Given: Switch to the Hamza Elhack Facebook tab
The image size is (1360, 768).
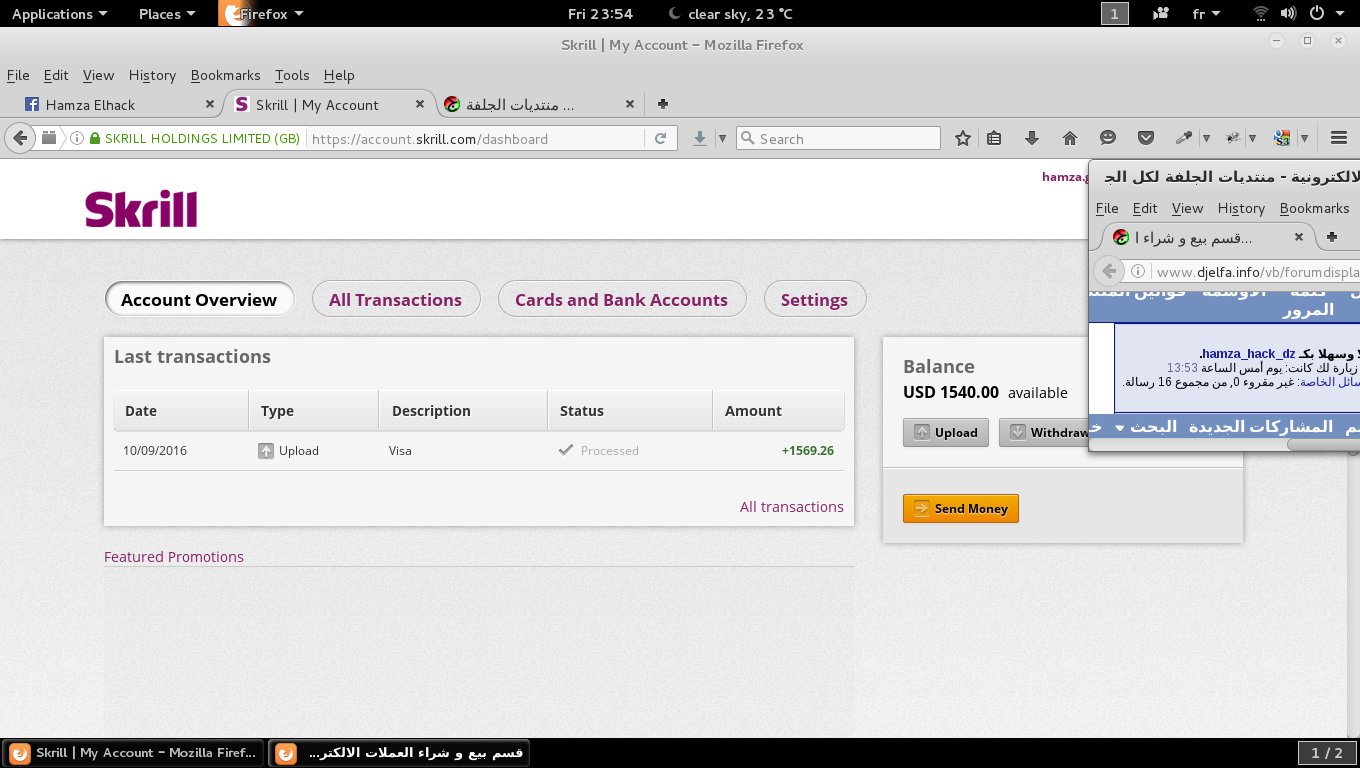Looking at the screenshot, I should pyautogui.click(x=118, y=104).
